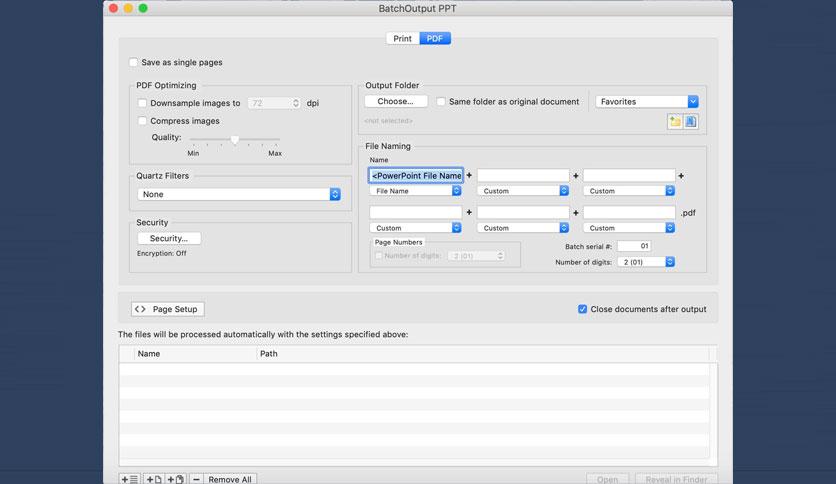Enable Save as single pages
Viewport: 836px width, 484px height.
coord(133,62)
